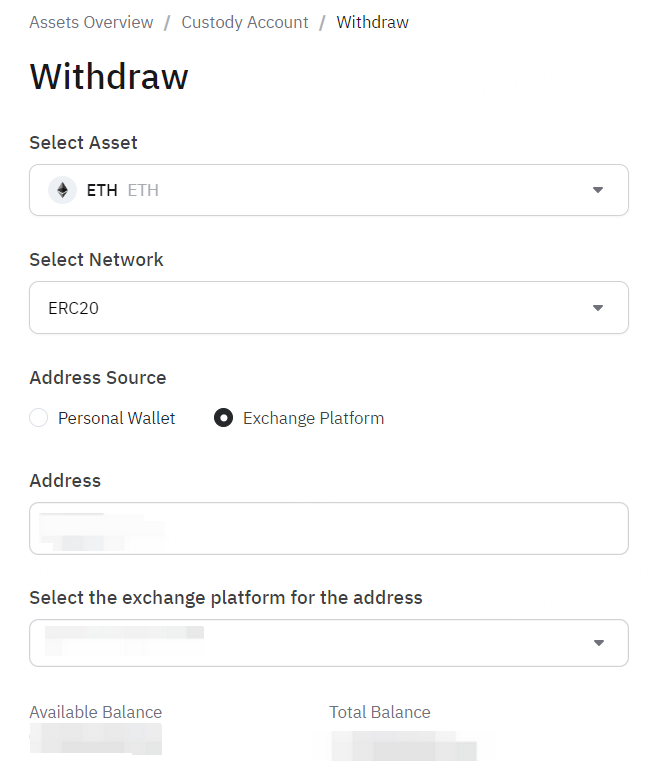Screen dimensions: 660x763
Task: Click the Total Balance label
Action: pyautogui.click(x=380, y=712)
